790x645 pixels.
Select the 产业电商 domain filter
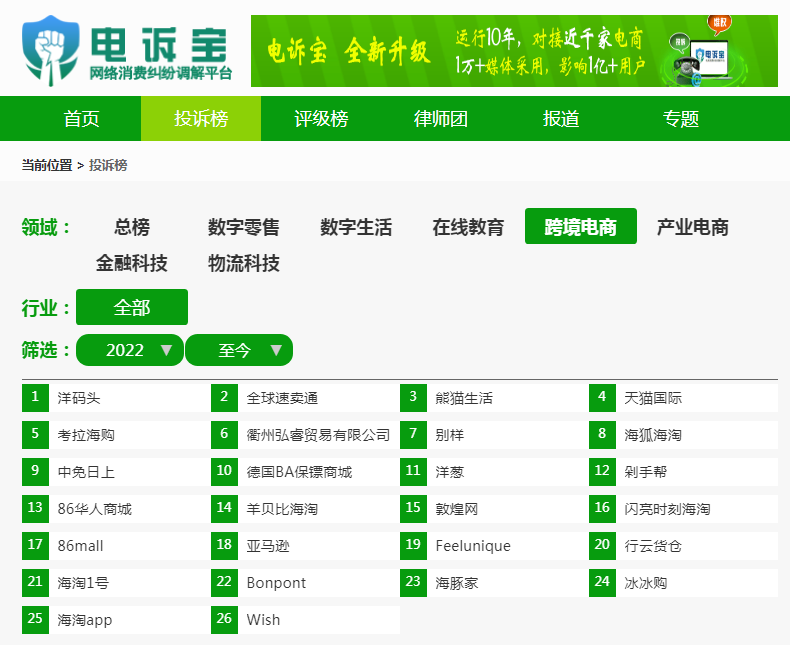(693, 226)
